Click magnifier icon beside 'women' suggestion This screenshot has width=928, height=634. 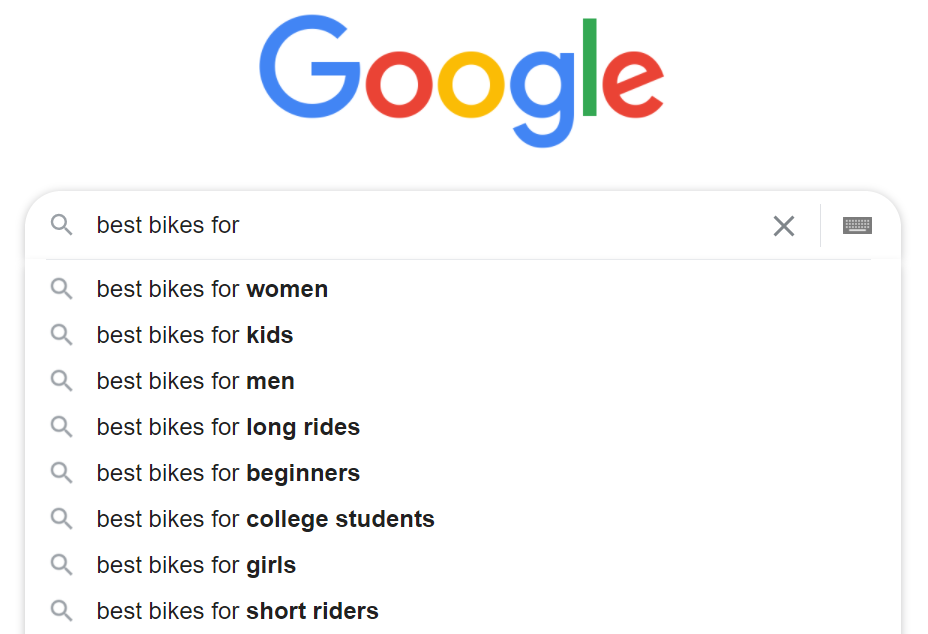tap(62, 289)
